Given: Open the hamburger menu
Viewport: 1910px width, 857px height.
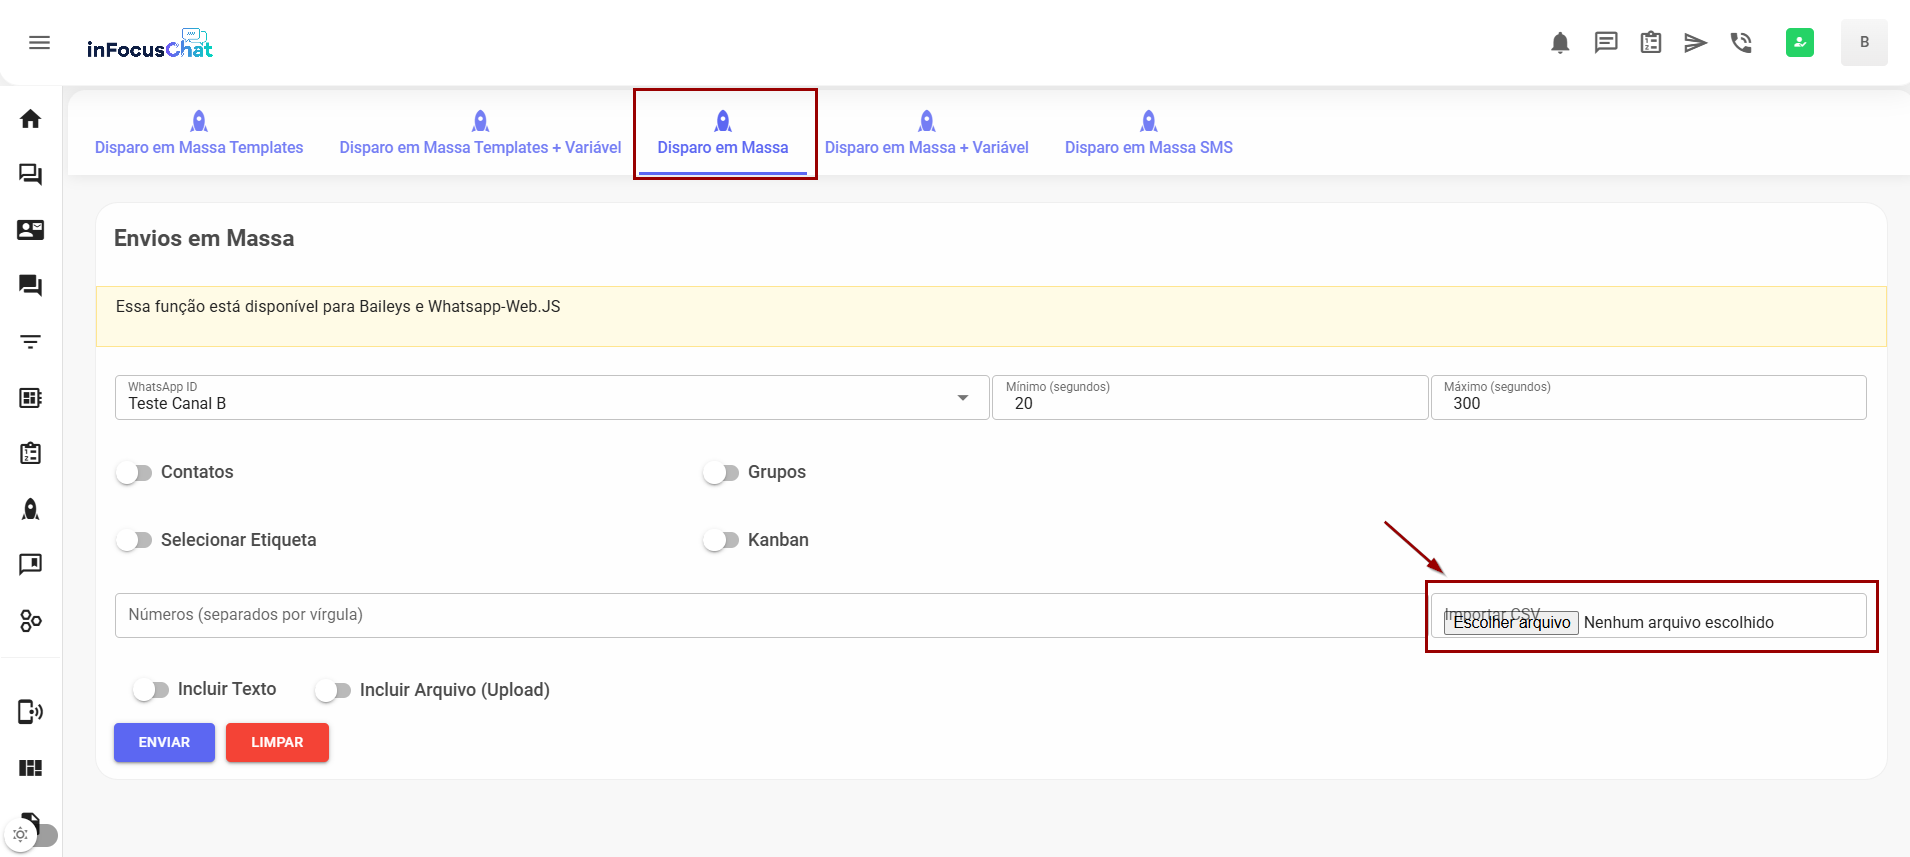Looking at the screenshot, I should click(39, 42).
